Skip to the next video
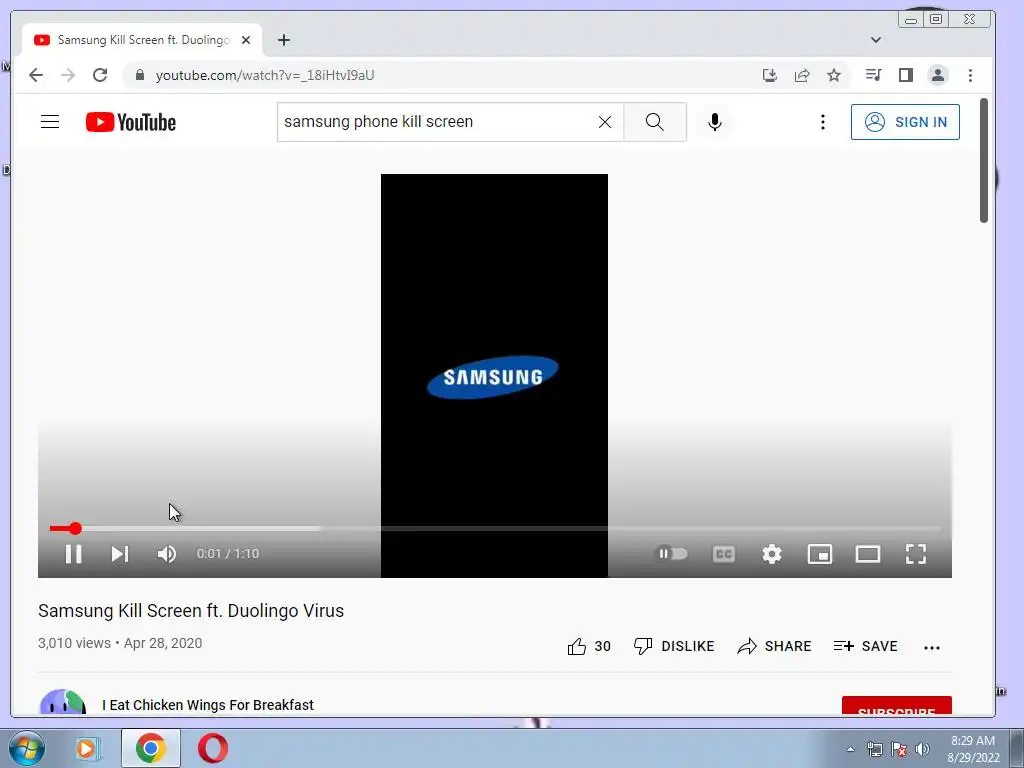The height and width of the screenshot is (768, 1024). click(120, 554)
